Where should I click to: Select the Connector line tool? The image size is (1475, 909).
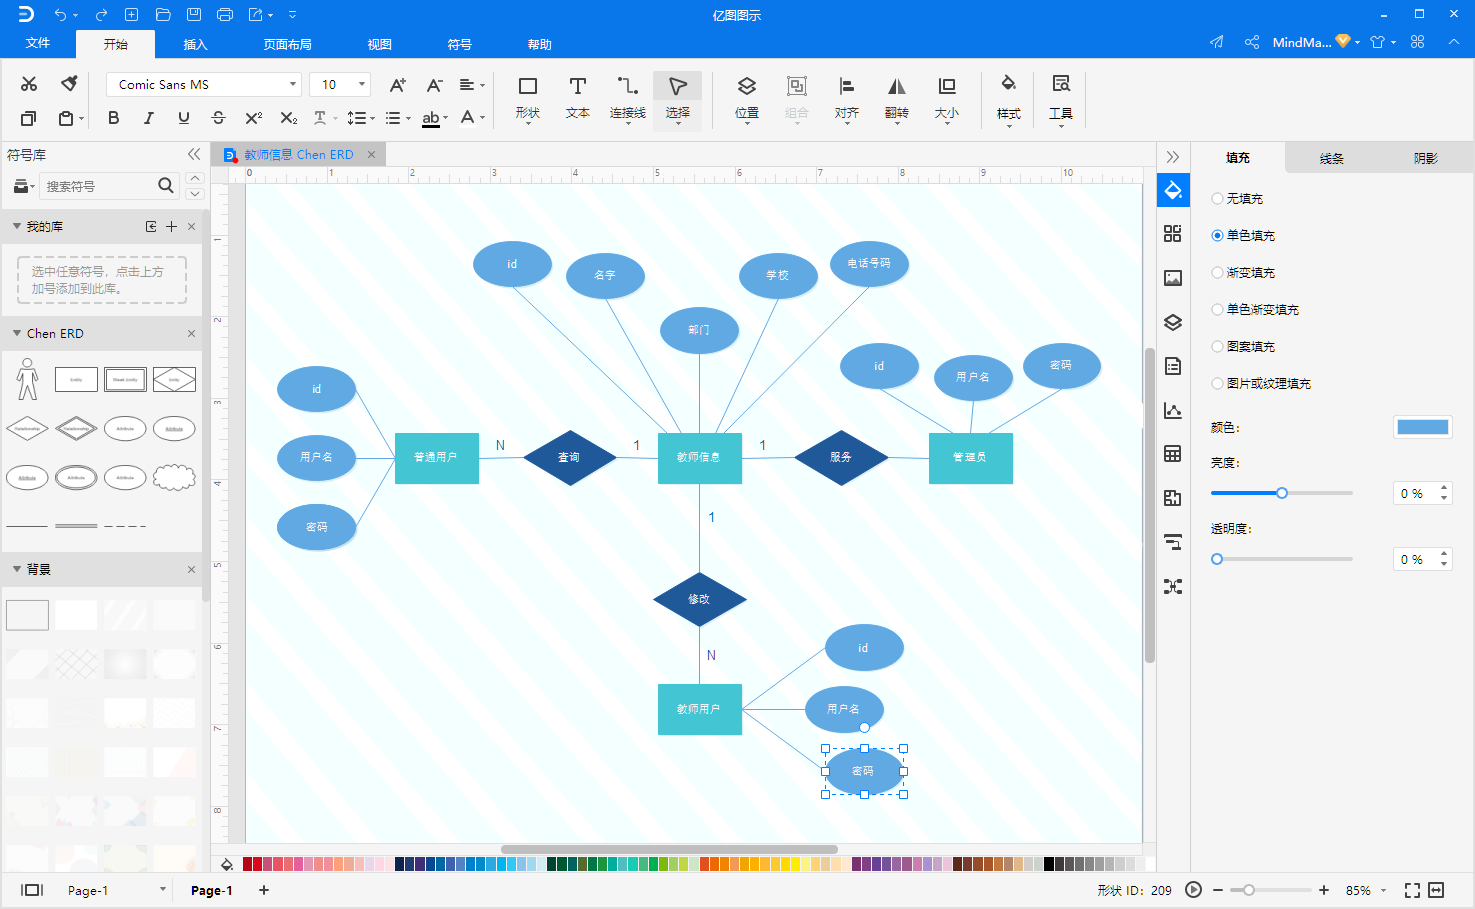627,97
